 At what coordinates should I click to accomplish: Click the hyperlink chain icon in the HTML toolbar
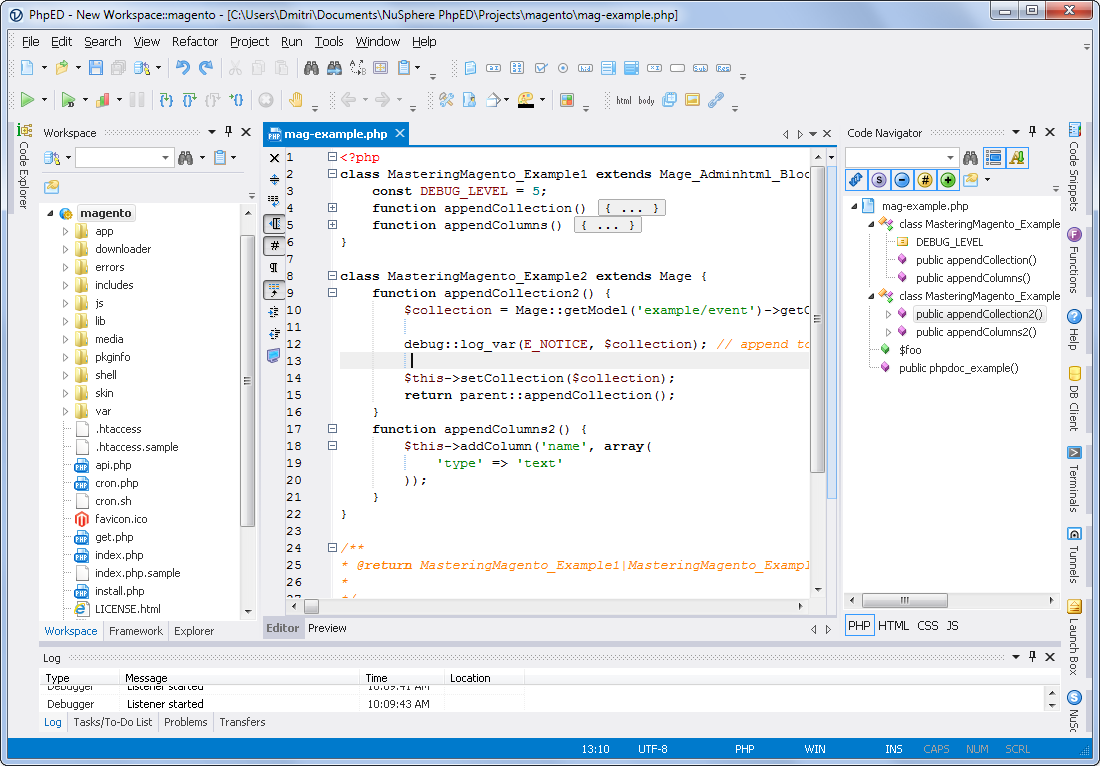716,100
